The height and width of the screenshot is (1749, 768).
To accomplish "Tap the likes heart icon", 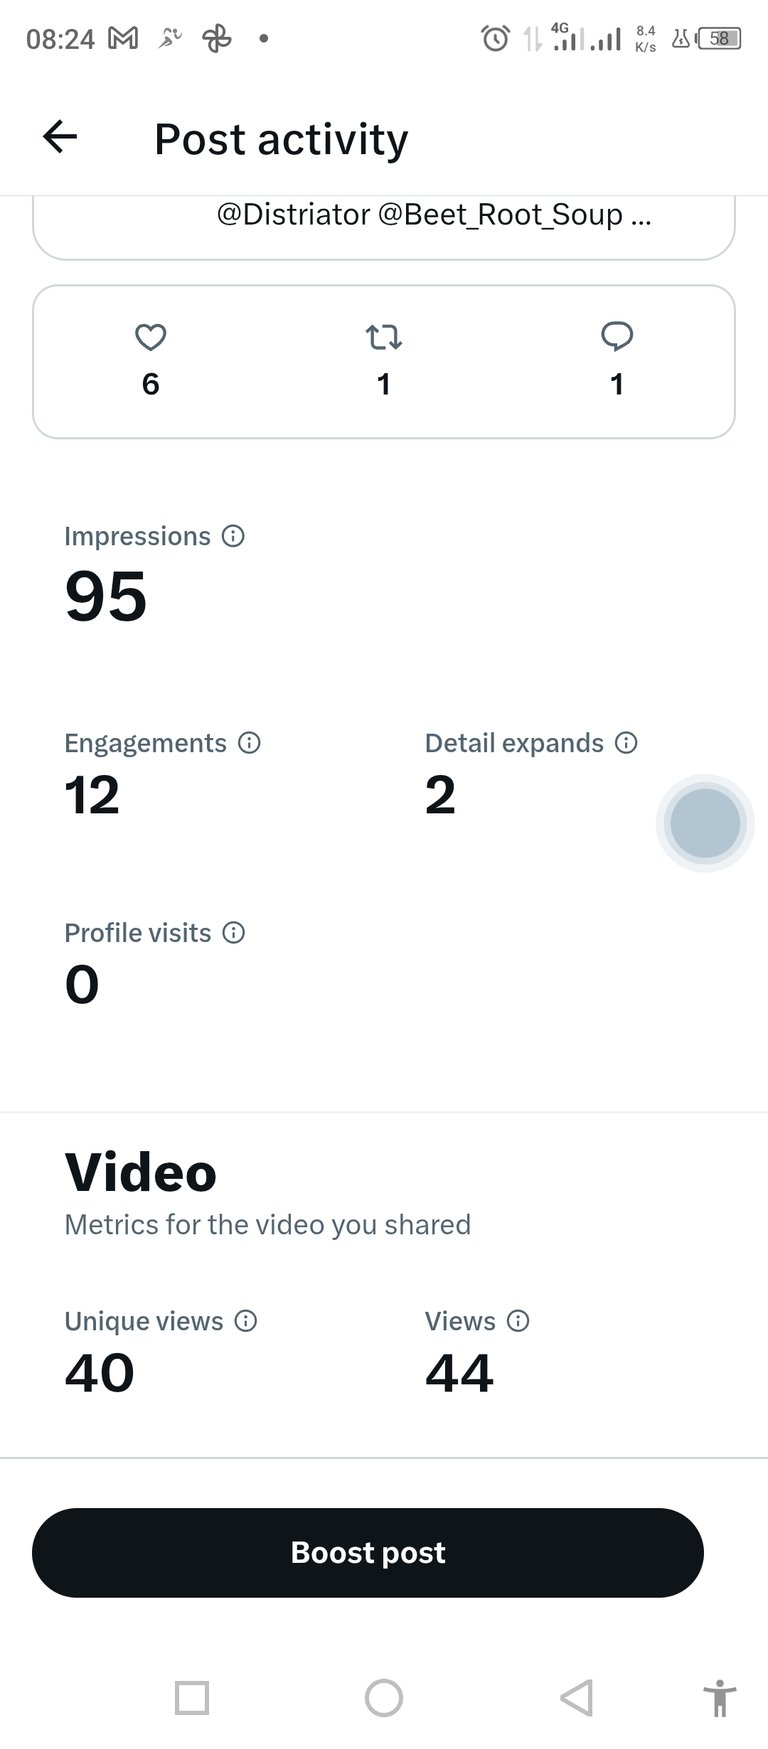I will pos(150,337).
